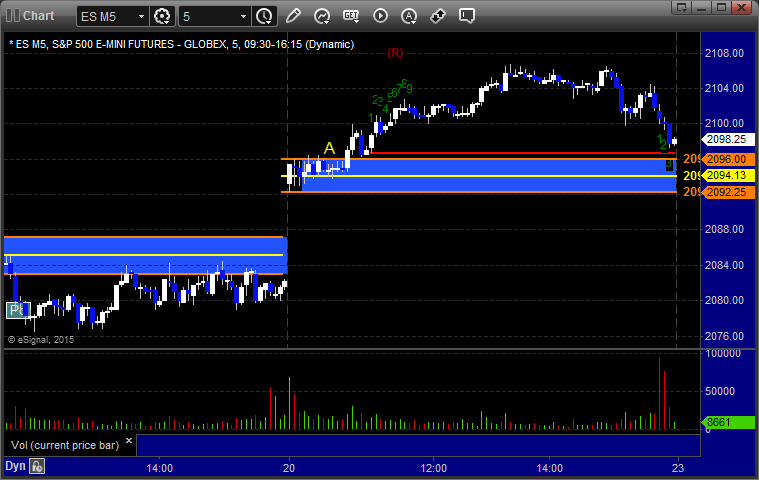This screenshot has height=480, width=759.
Task: Click the 50000 volume axis label
Action: pos(720,391)
